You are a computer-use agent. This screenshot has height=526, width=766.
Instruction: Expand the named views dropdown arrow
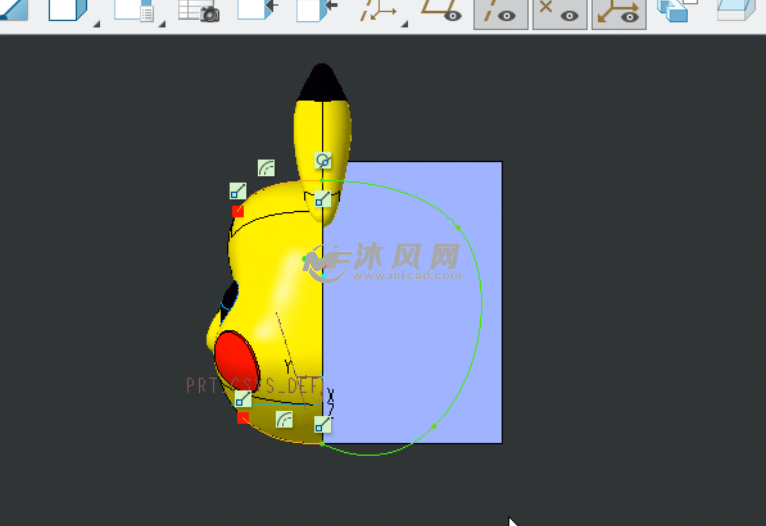pos(162,23)
